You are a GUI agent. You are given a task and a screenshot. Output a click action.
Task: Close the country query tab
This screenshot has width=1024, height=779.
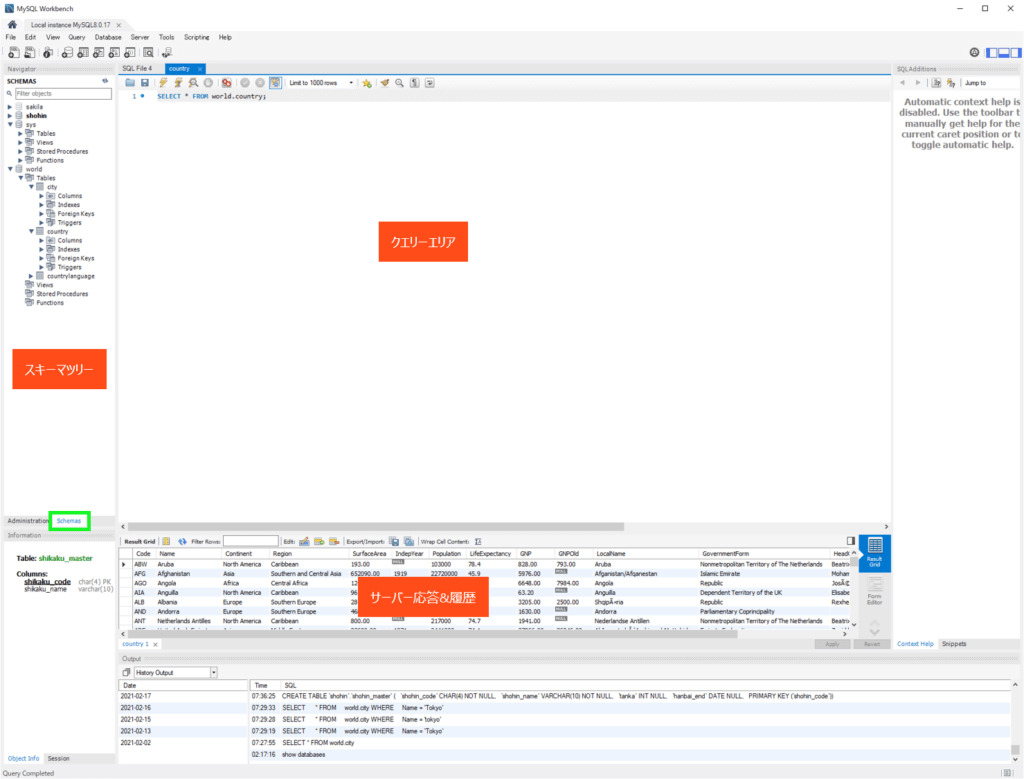[200, 69]
